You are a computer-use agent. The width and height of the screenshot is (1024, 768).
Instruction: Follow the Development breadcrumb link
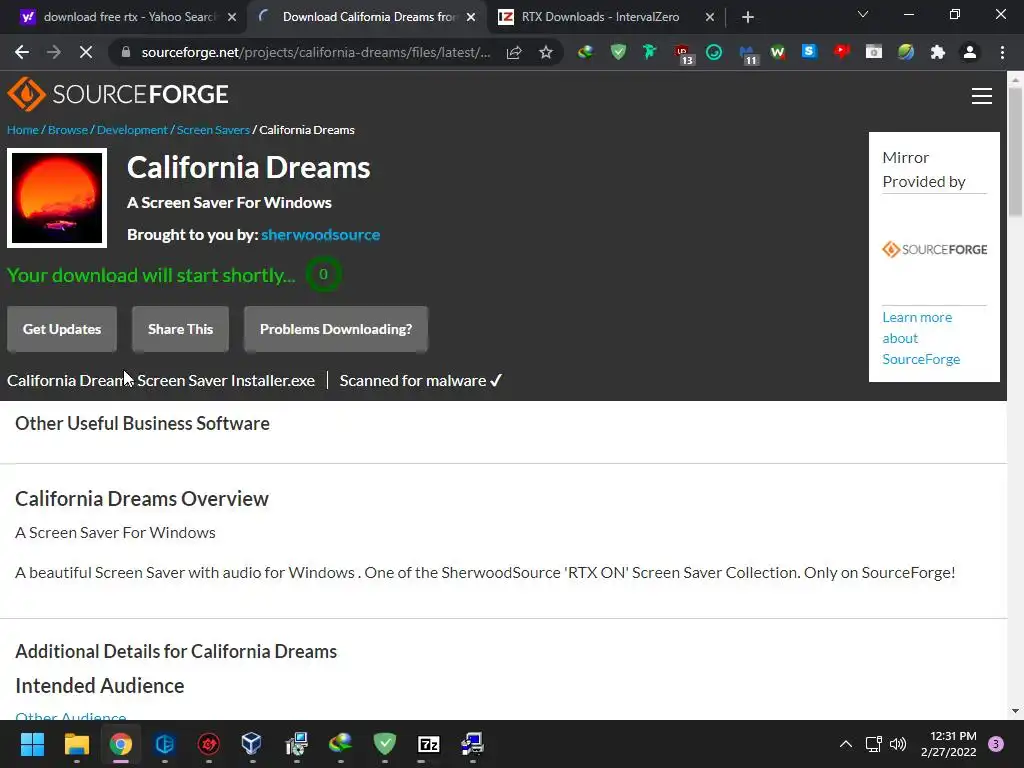click(132, 129)
